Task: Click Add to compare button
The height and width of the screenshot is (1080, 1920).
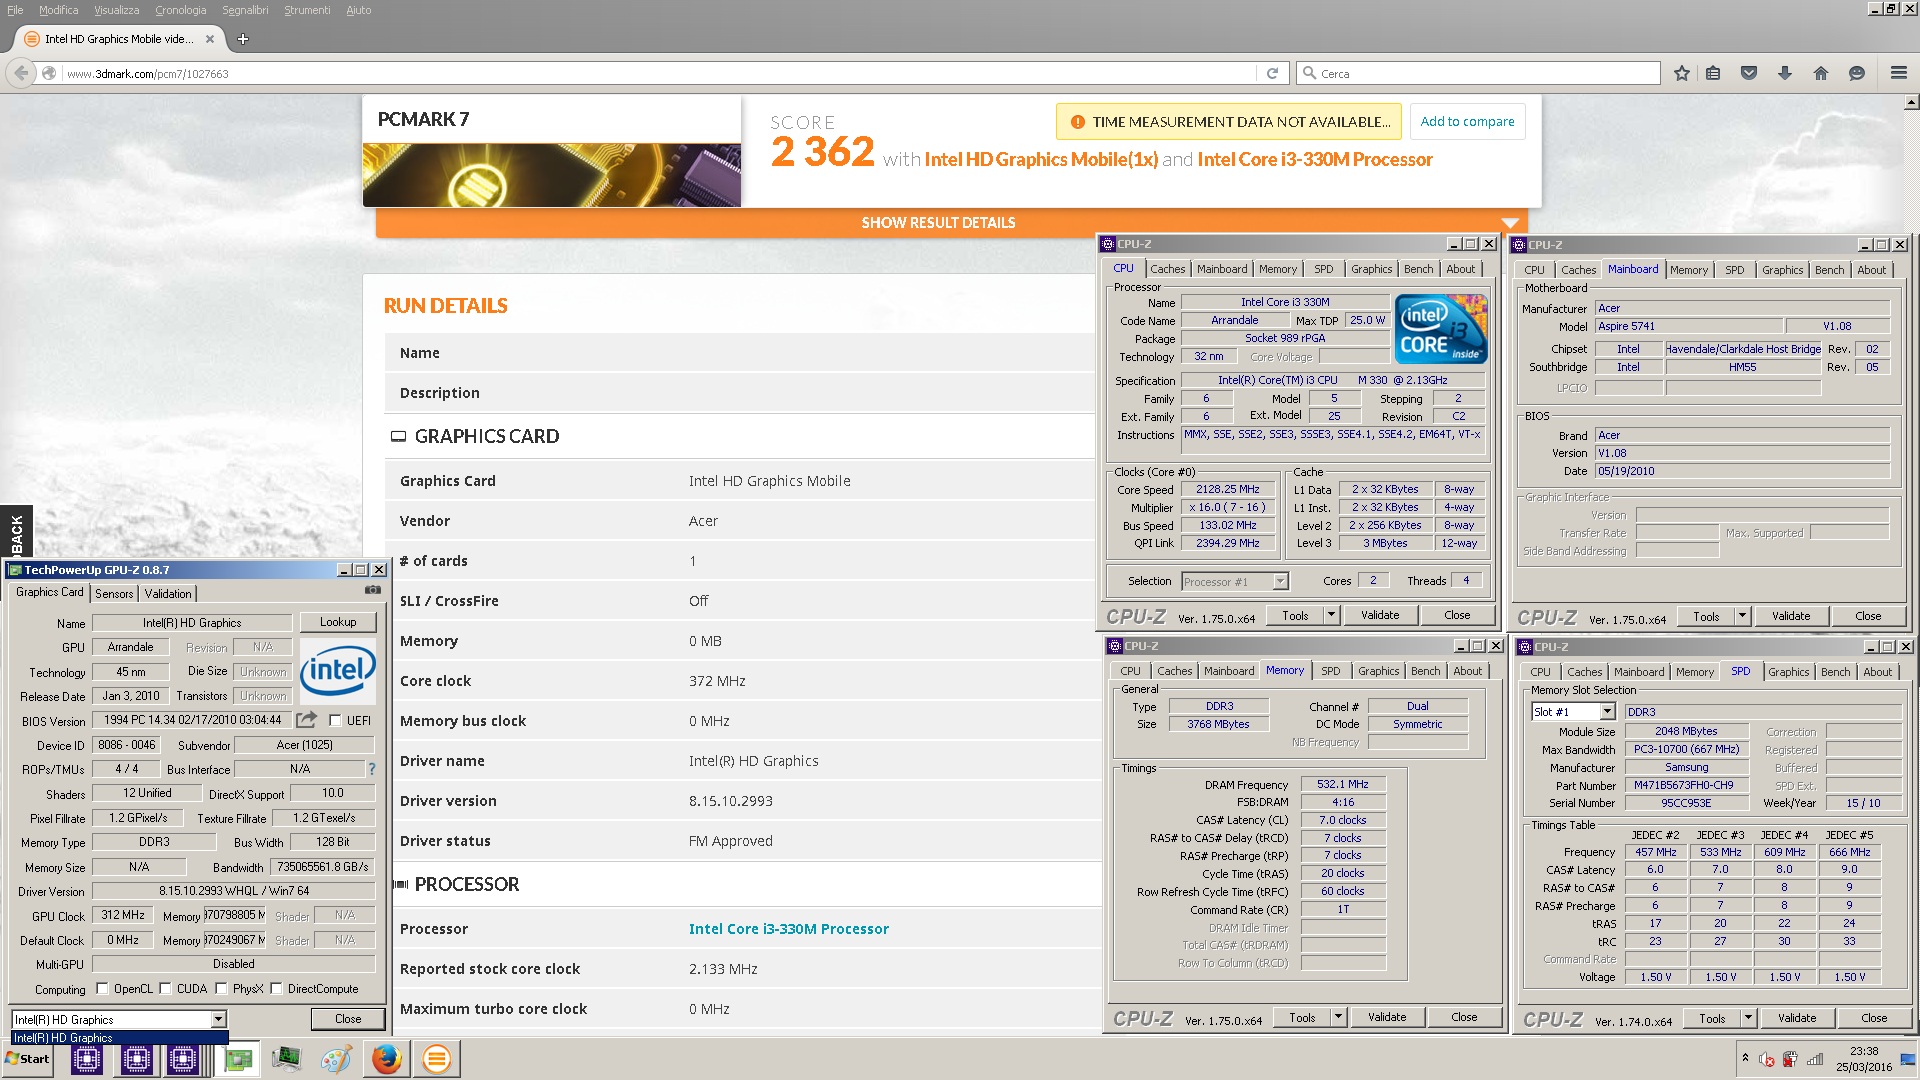Action: pyautogui.click(x=1467, y=122)
